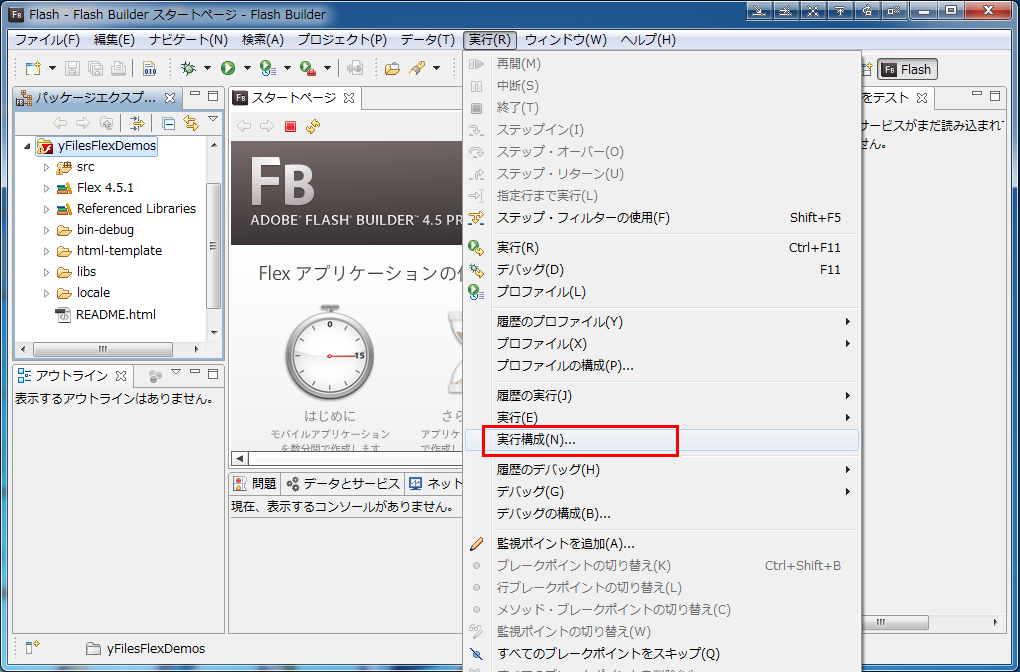Expand the html-template folder
The height and width of the screenshot is (672, 1020).
46,251
